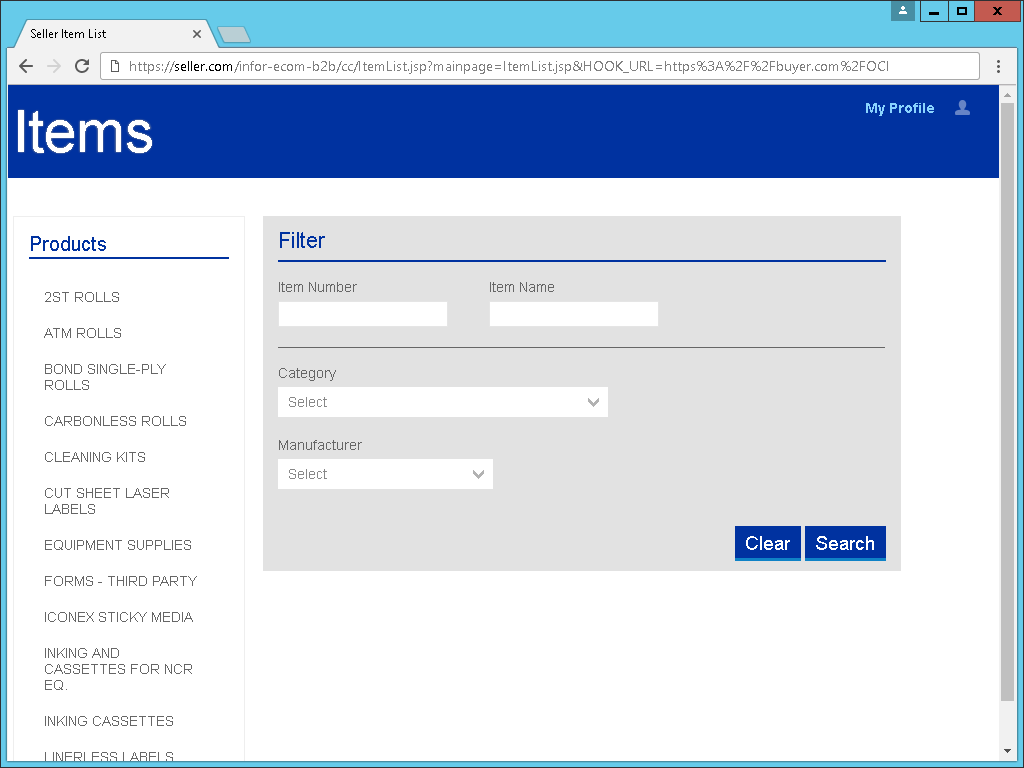Focus the Item Number input field
The image size is (1024, 768).
[x=362, y=314]
